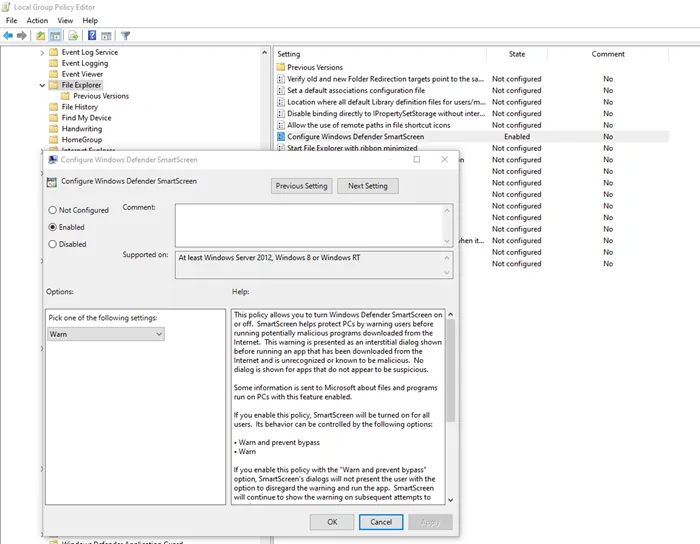
Task: Click the Event Viewer folder icon
Action: (x=54, y=74)
